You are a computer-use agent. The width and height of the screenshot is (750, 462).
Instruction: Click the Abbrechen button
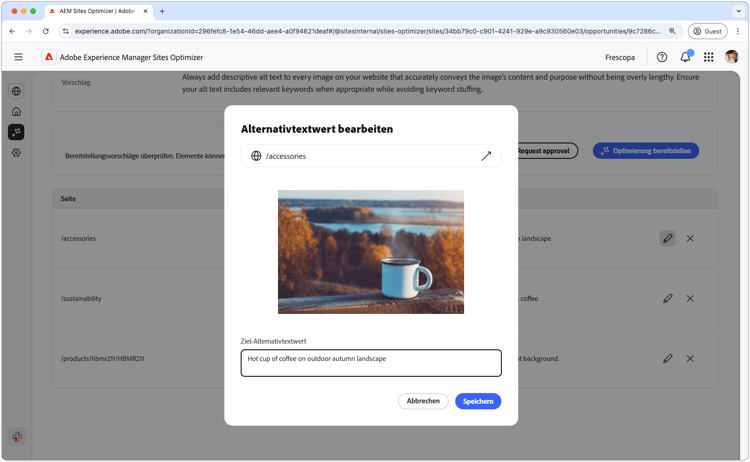point(423,401)
